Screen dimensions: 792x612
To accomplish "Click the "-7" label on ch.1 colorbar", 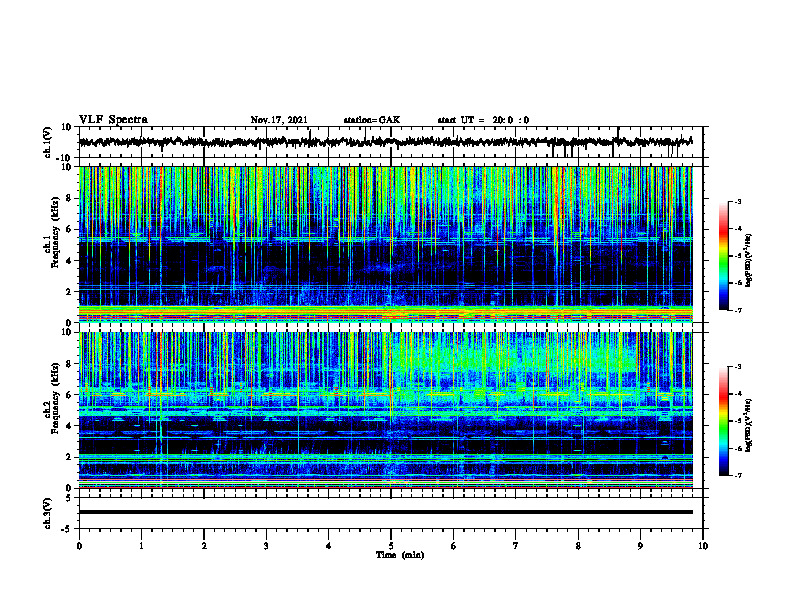I will [x=737, y=310].
